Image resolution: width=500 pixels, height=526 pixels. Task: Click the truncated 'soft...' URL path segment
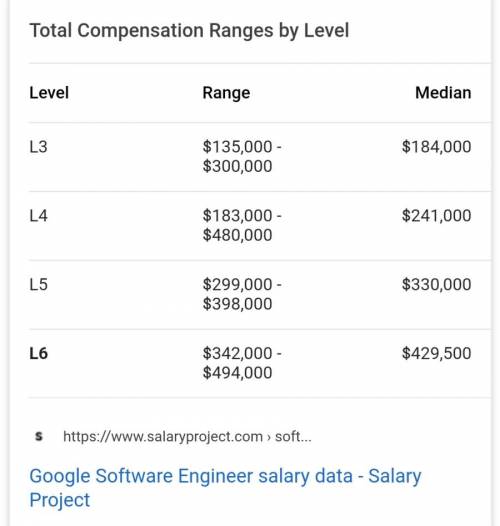click(x=293, y=437)
